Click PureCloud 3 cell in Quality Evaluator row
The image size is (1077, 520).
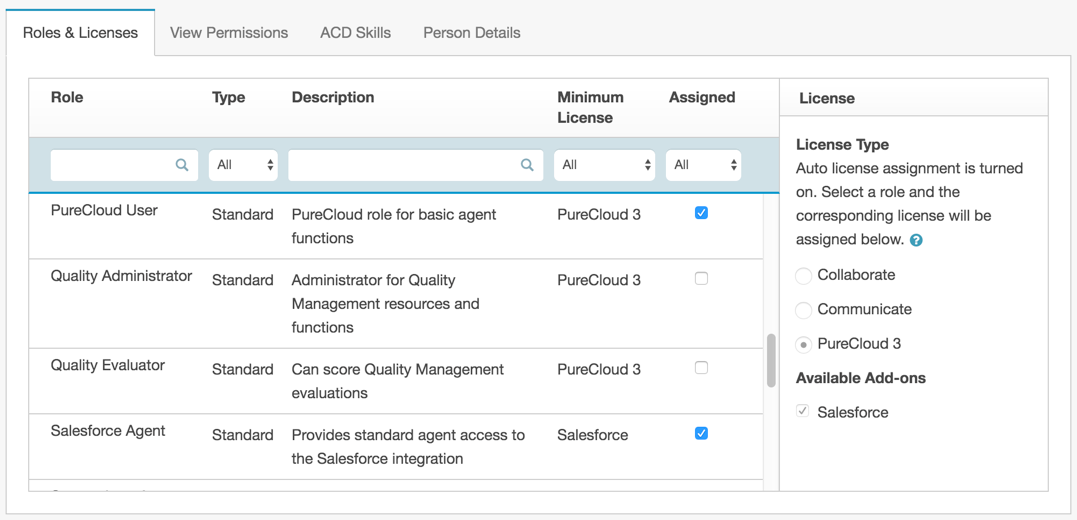click(599, 369)
